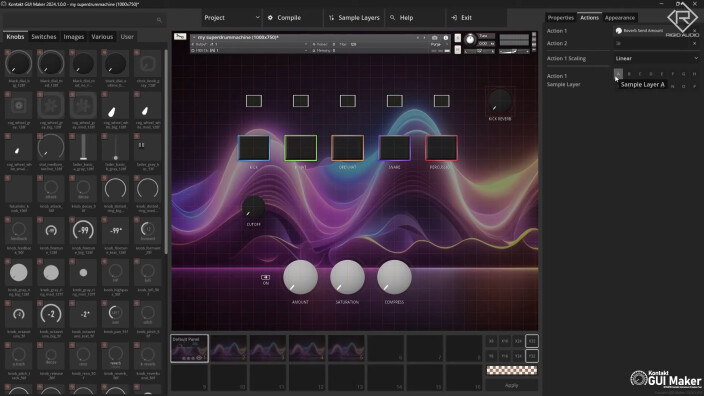
Task: Select the CUTOFF knob
Action: tap(254, 207)
